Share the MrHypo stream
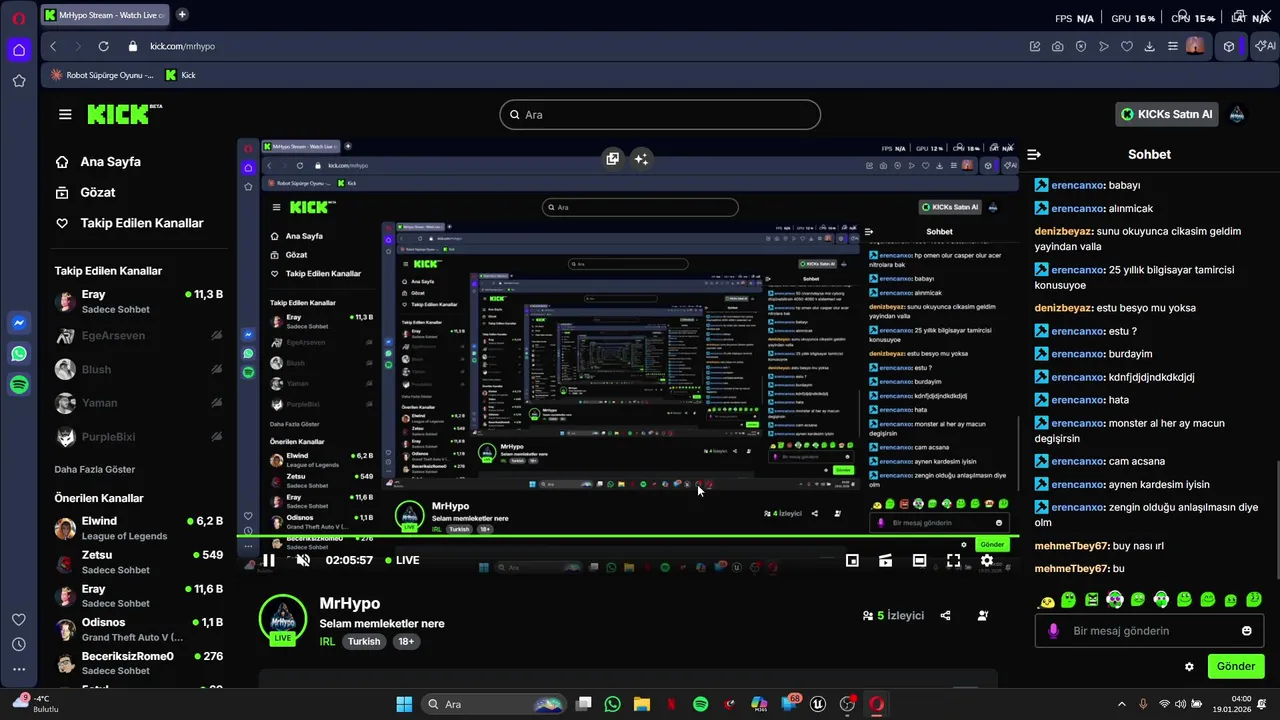Viewport: 1280px width, 720px height. point(945,616)
